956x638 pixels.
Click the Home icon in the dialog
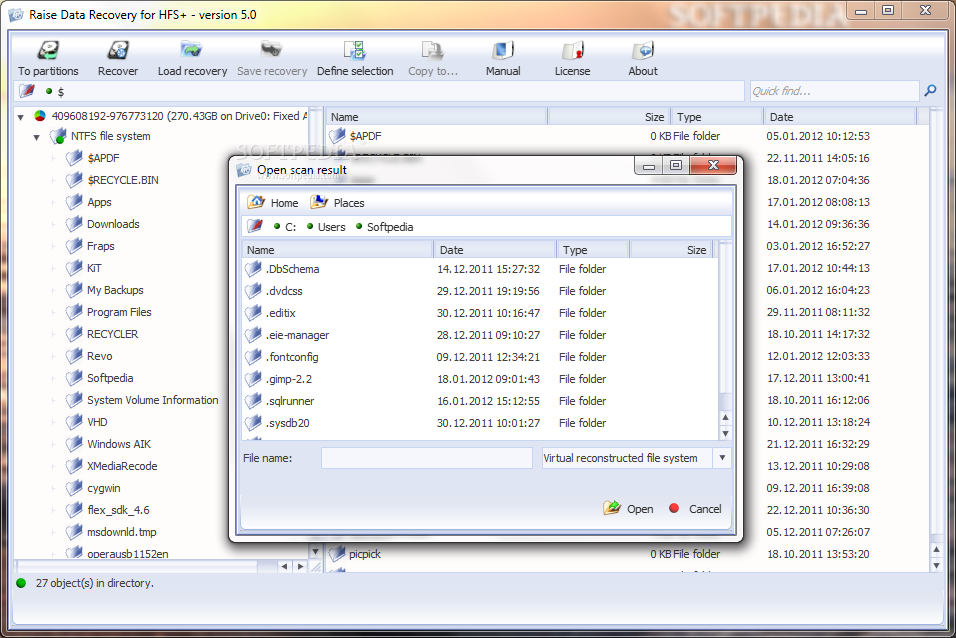point(255,202)
